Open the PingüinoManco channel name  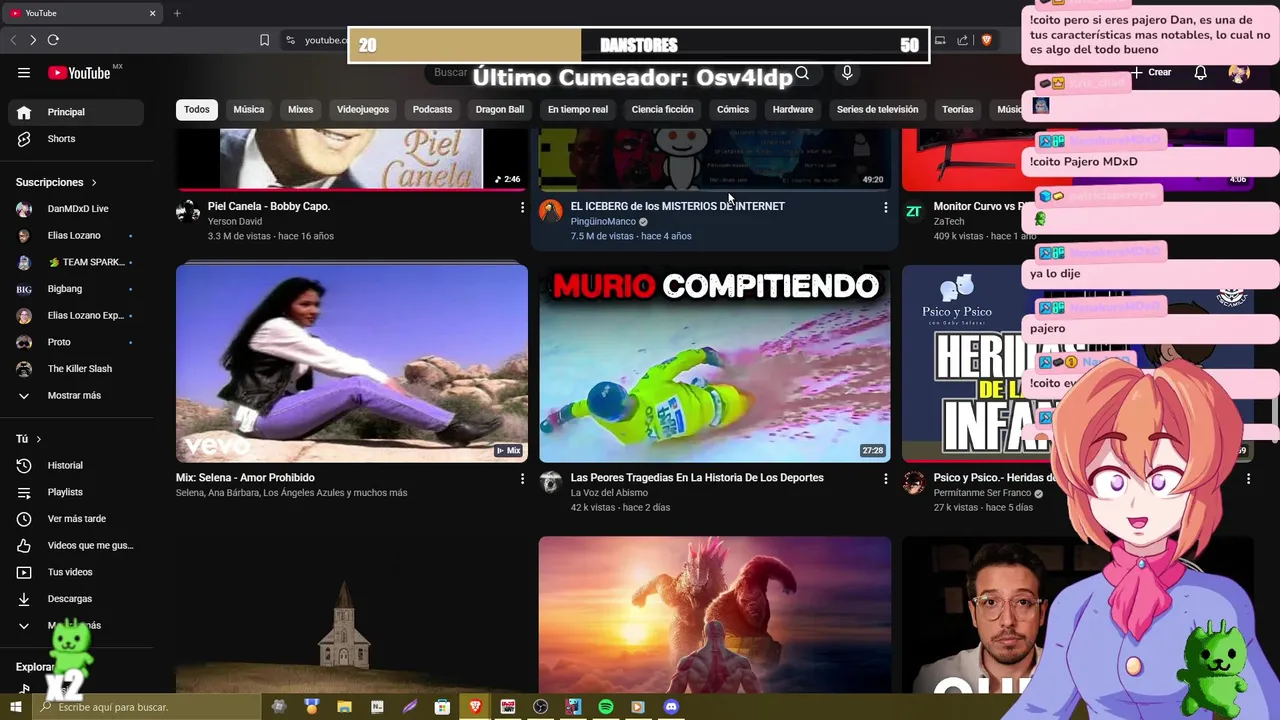(x=603, y=222)
